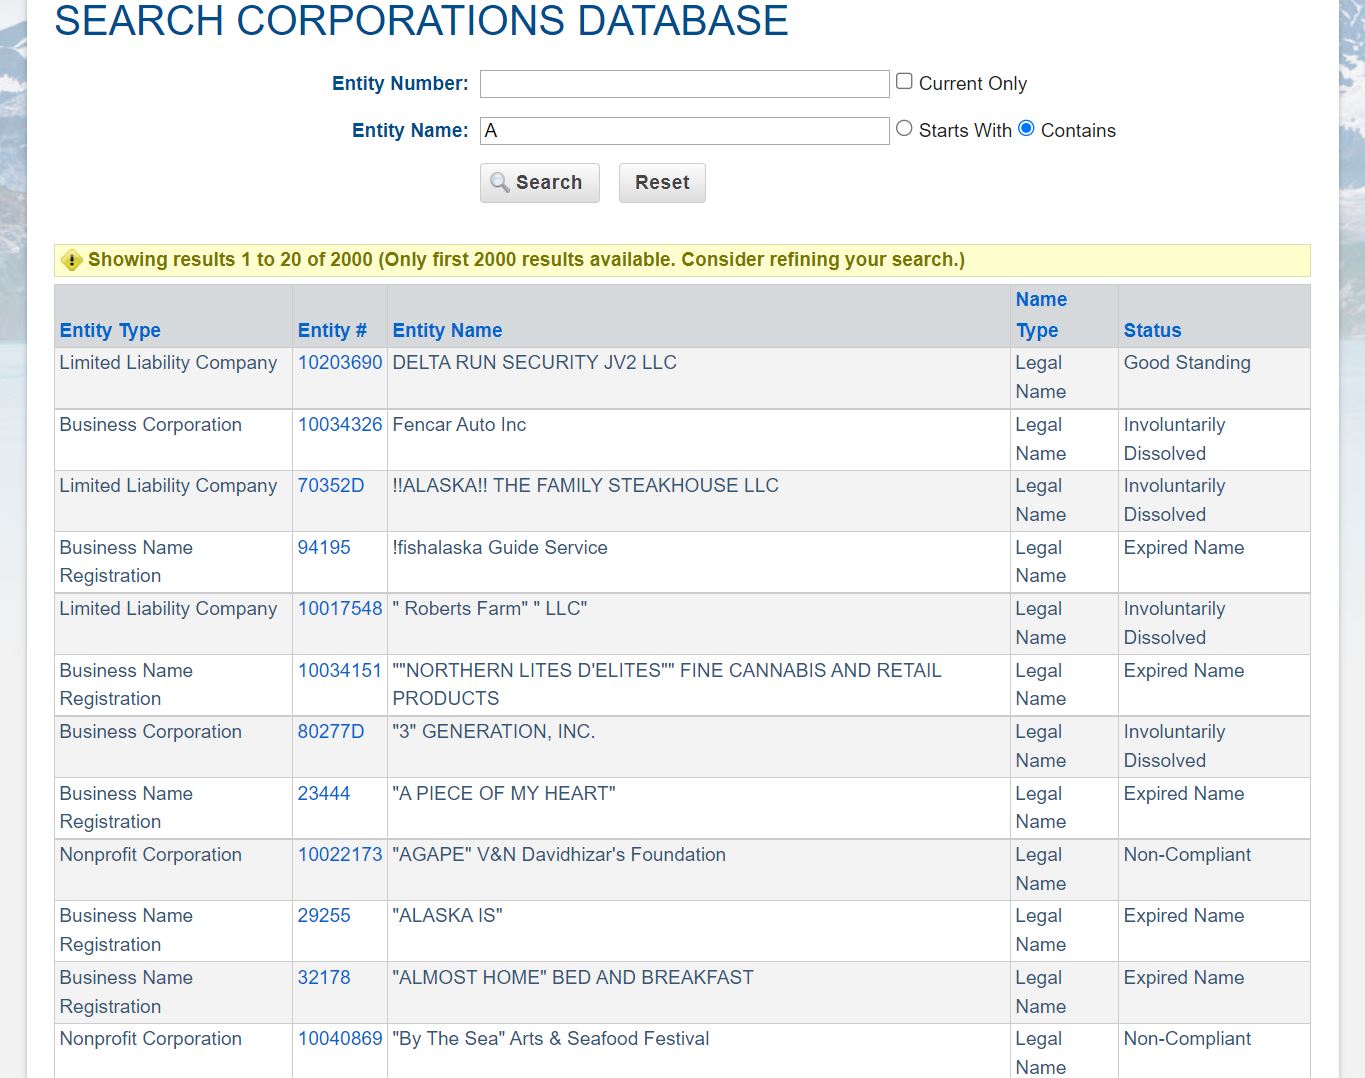Screen dimensions: 1365x1078
Task: Open entity number 94195
Action: [x=324, y=548]
